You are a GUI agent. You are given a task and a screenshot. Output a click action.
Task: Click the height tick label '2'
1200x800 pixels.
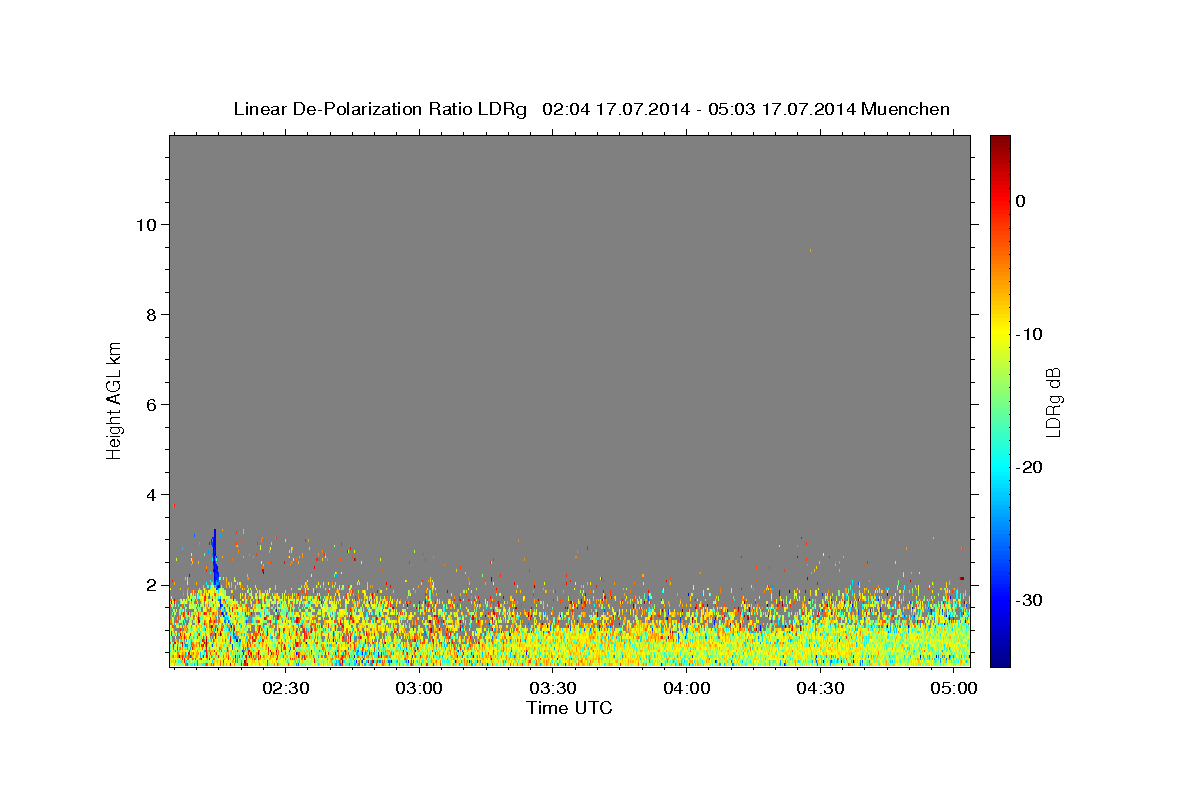pos(150,584)
